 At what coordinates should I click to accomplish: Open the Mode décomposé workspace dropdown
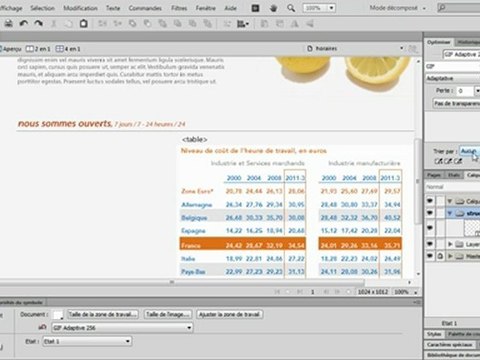click(x=398, y=8)
